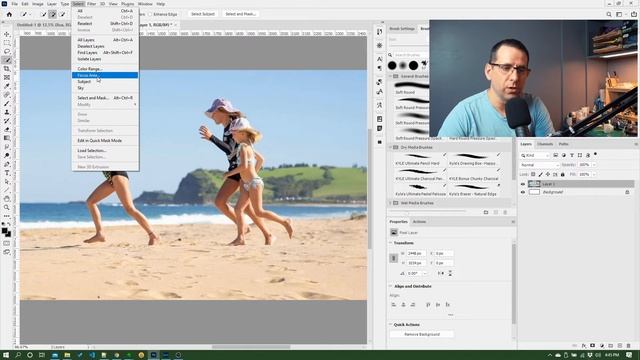Screen dimensions: 640x360
Task: Toggle the adjustment layer filter icon
Action: click(x=564, y=155)
